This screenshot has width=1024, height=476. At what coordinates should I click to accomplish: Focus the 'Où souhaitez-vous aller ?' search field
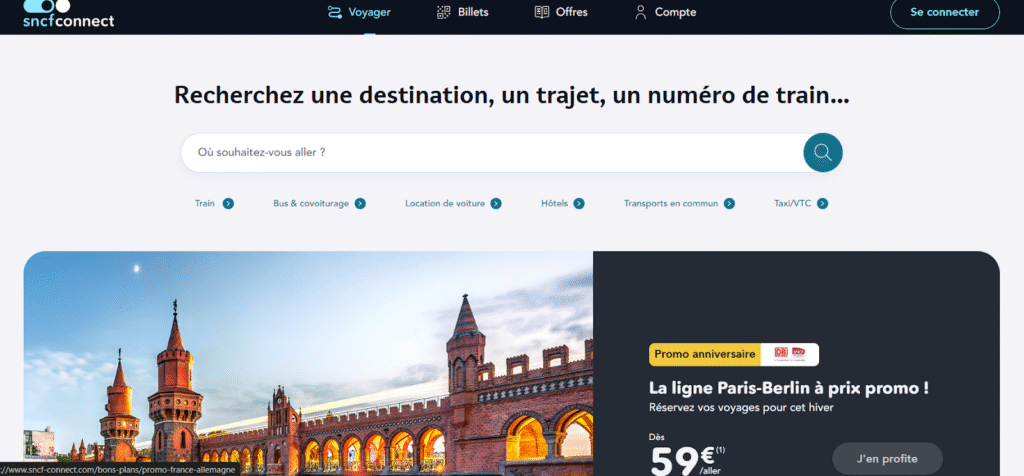coord(490,152)
